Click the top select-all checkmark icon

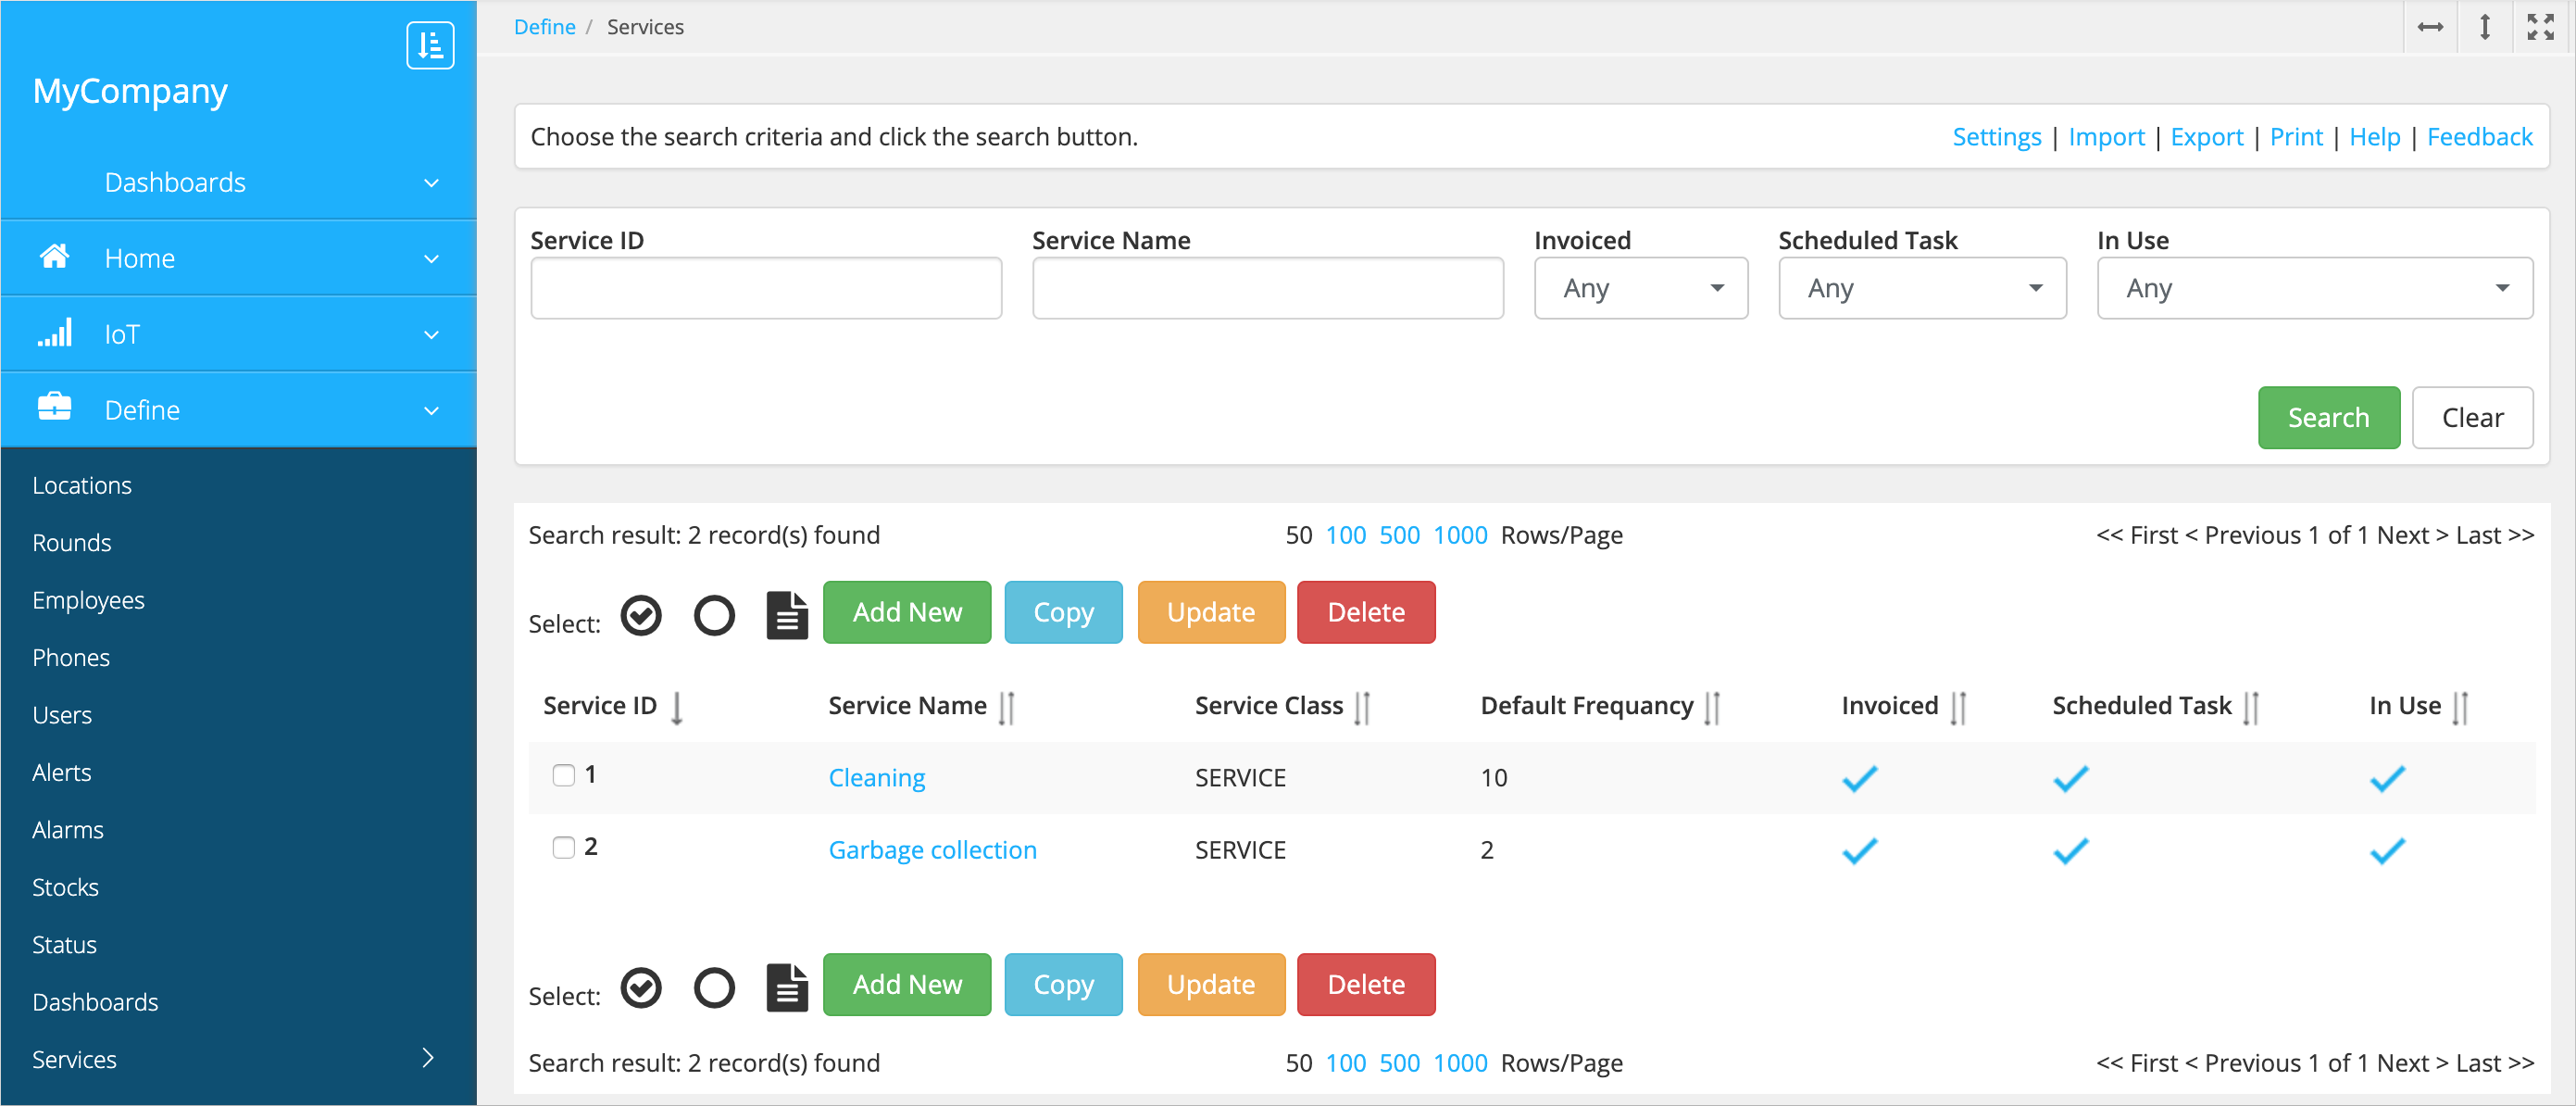641,615
